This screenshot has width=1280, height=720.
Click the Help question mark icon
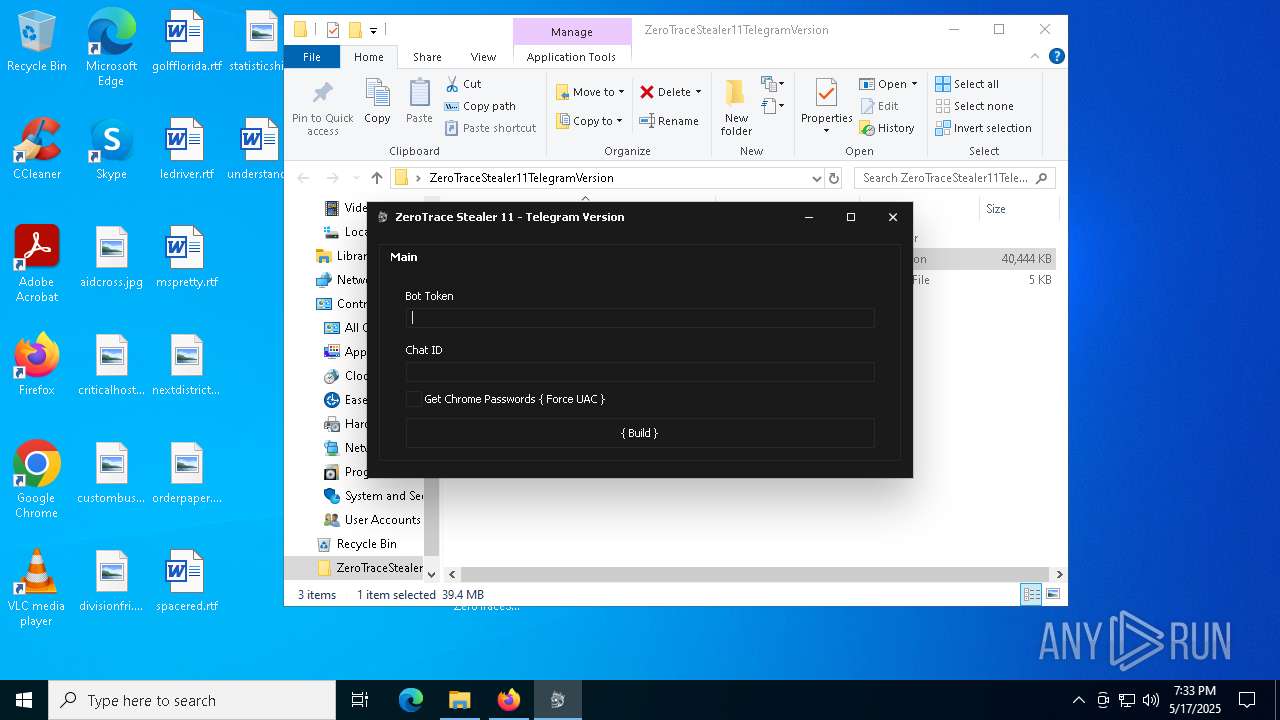coord(1057,57)
